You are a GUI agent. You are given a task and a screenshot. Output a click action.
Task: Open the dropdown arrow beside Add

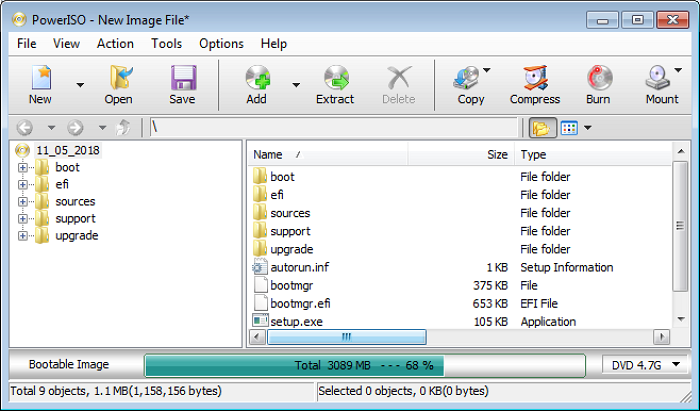coord(296,85)
